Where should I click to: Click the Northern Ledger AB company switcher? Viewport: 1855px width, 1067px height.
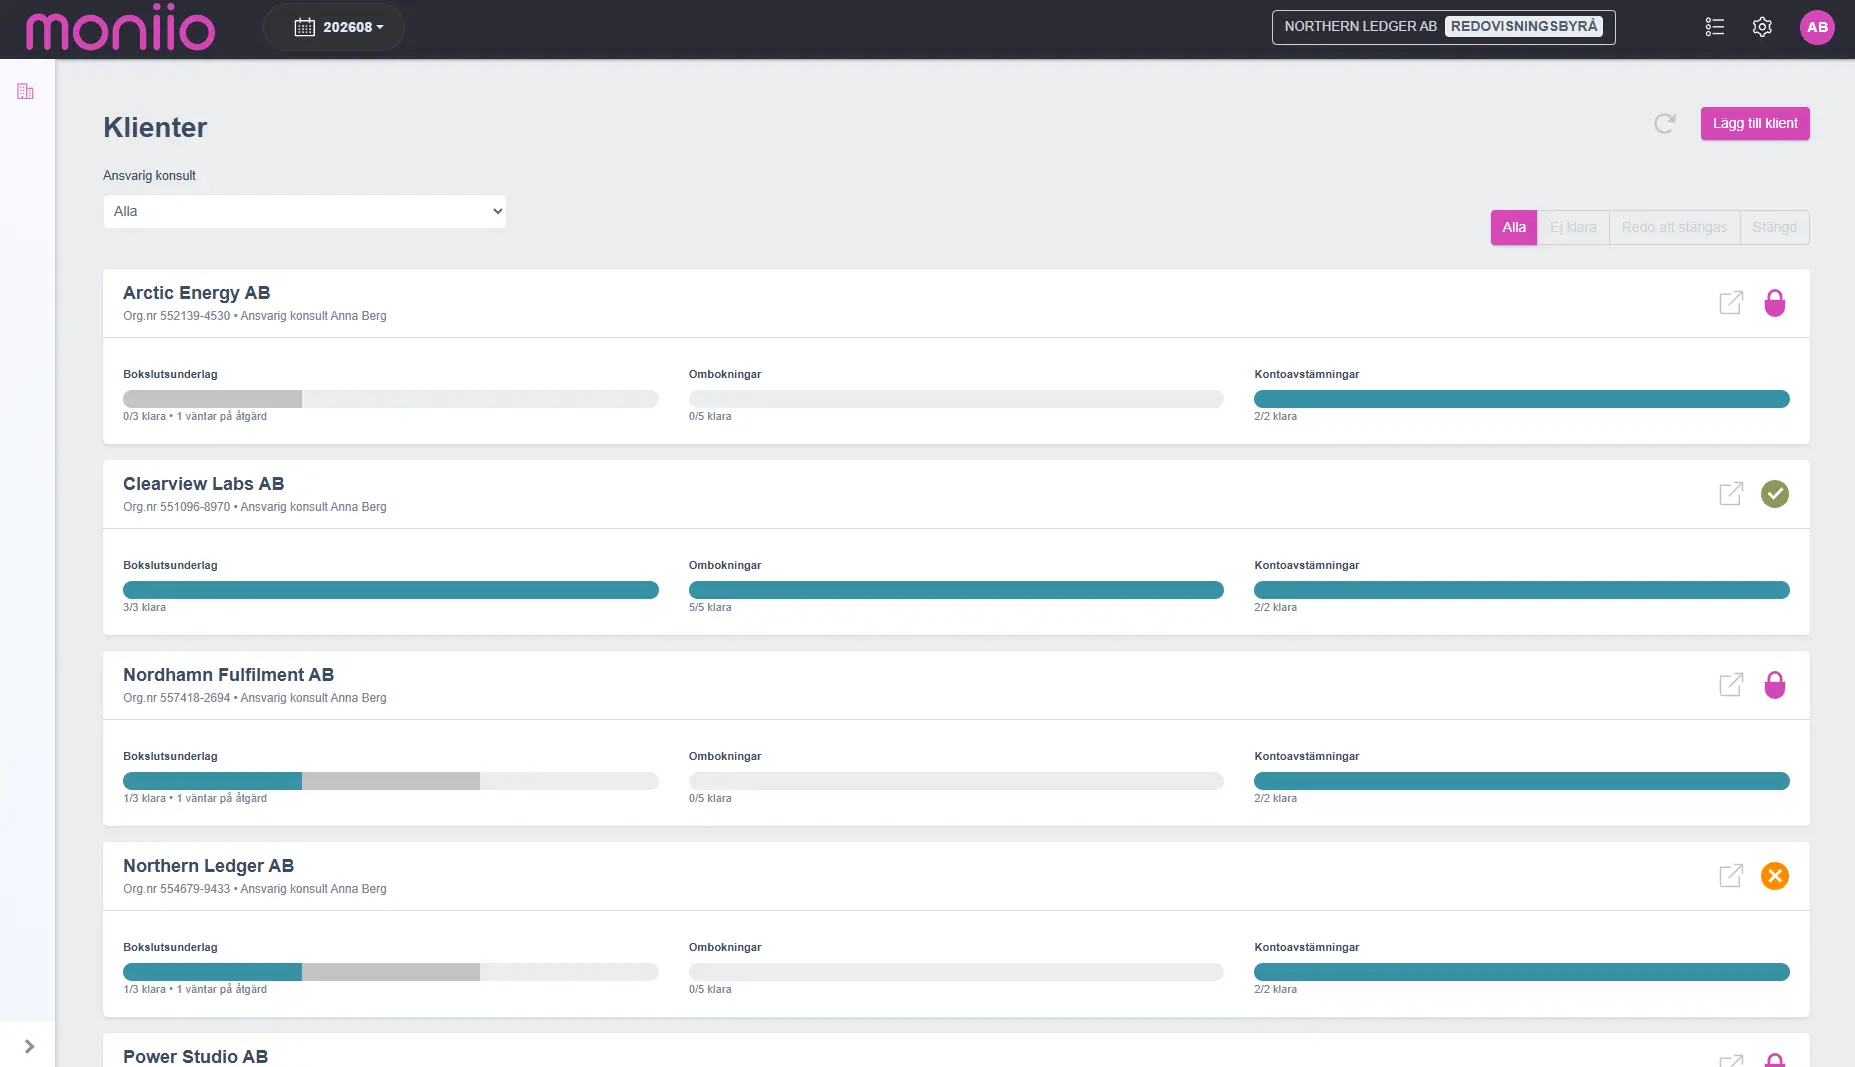pos(1443,27)
